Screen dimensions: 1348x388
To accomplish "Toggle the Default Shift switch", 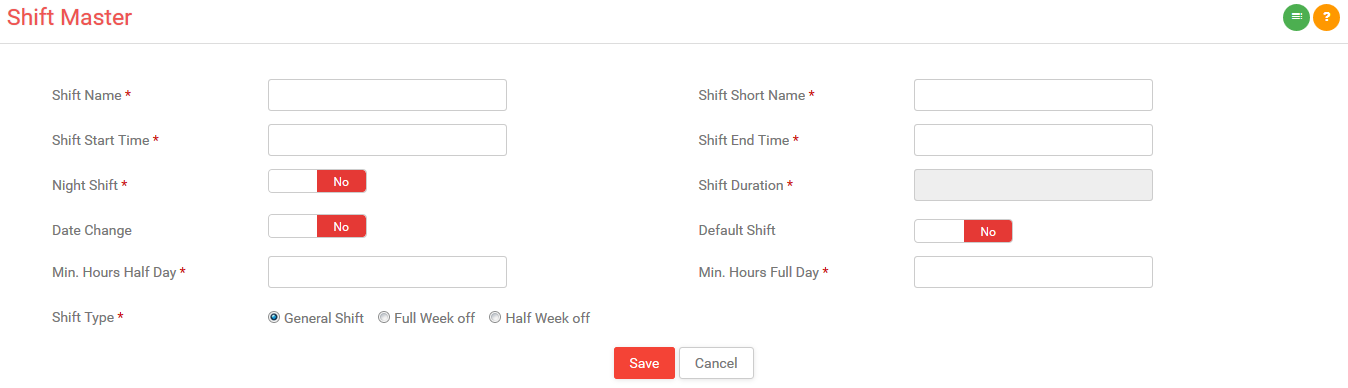I will click(x=963, y=231).
